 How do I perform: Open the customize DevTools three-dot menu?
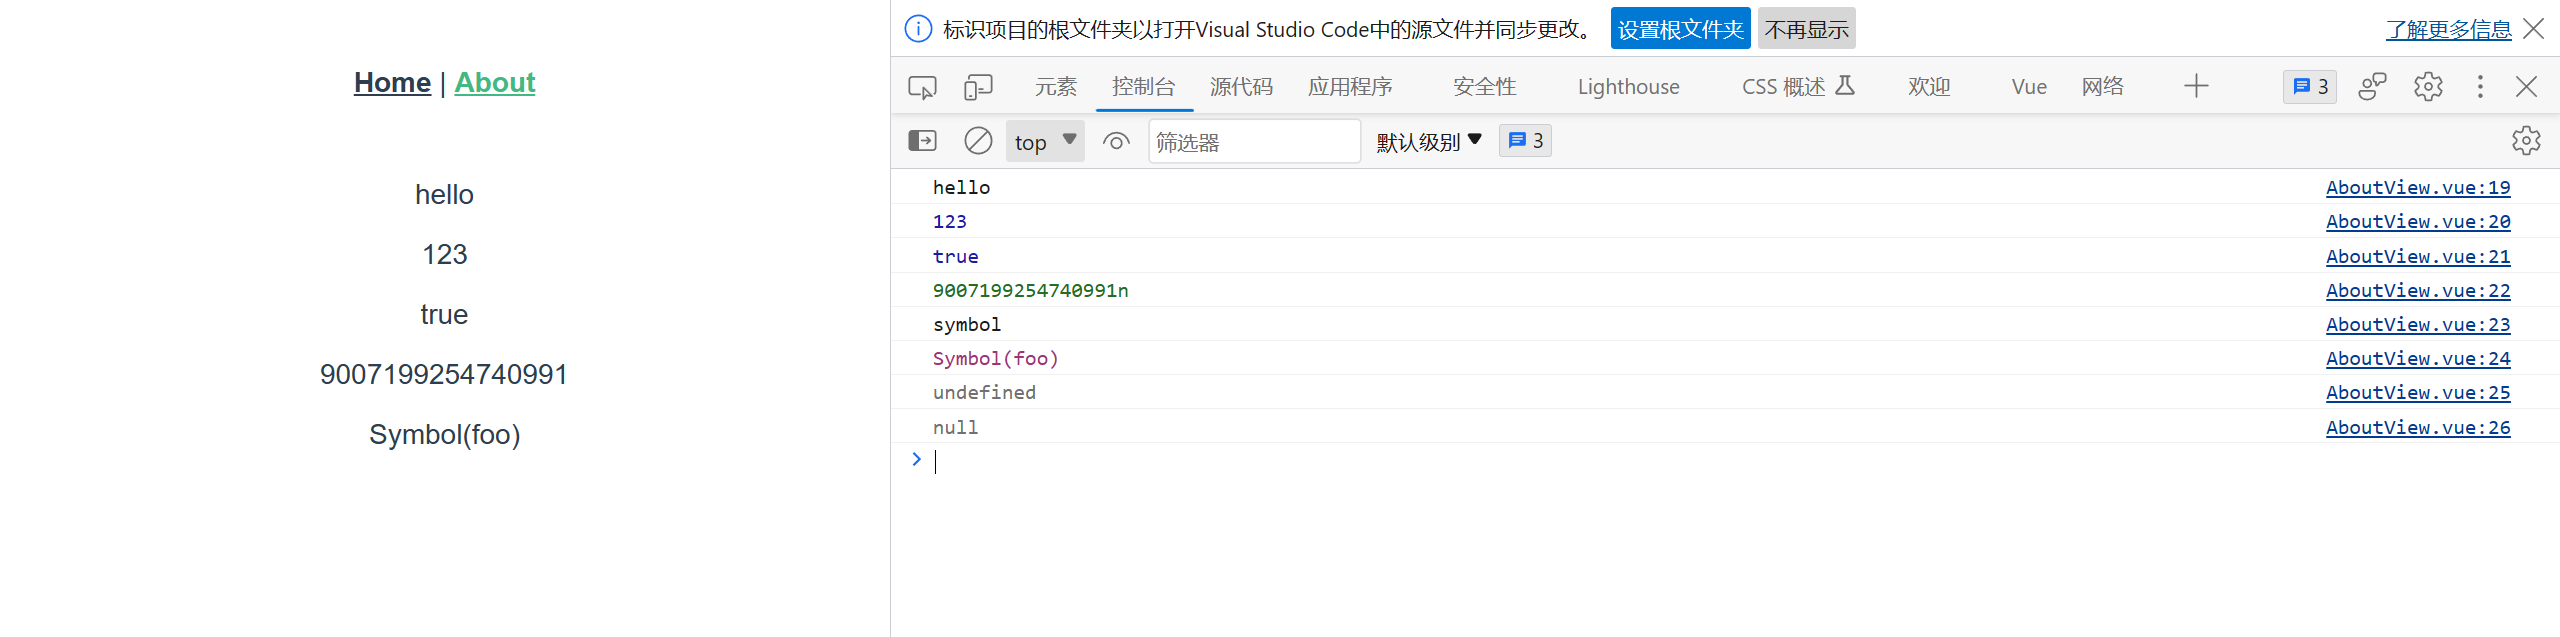click(2480, 86)
